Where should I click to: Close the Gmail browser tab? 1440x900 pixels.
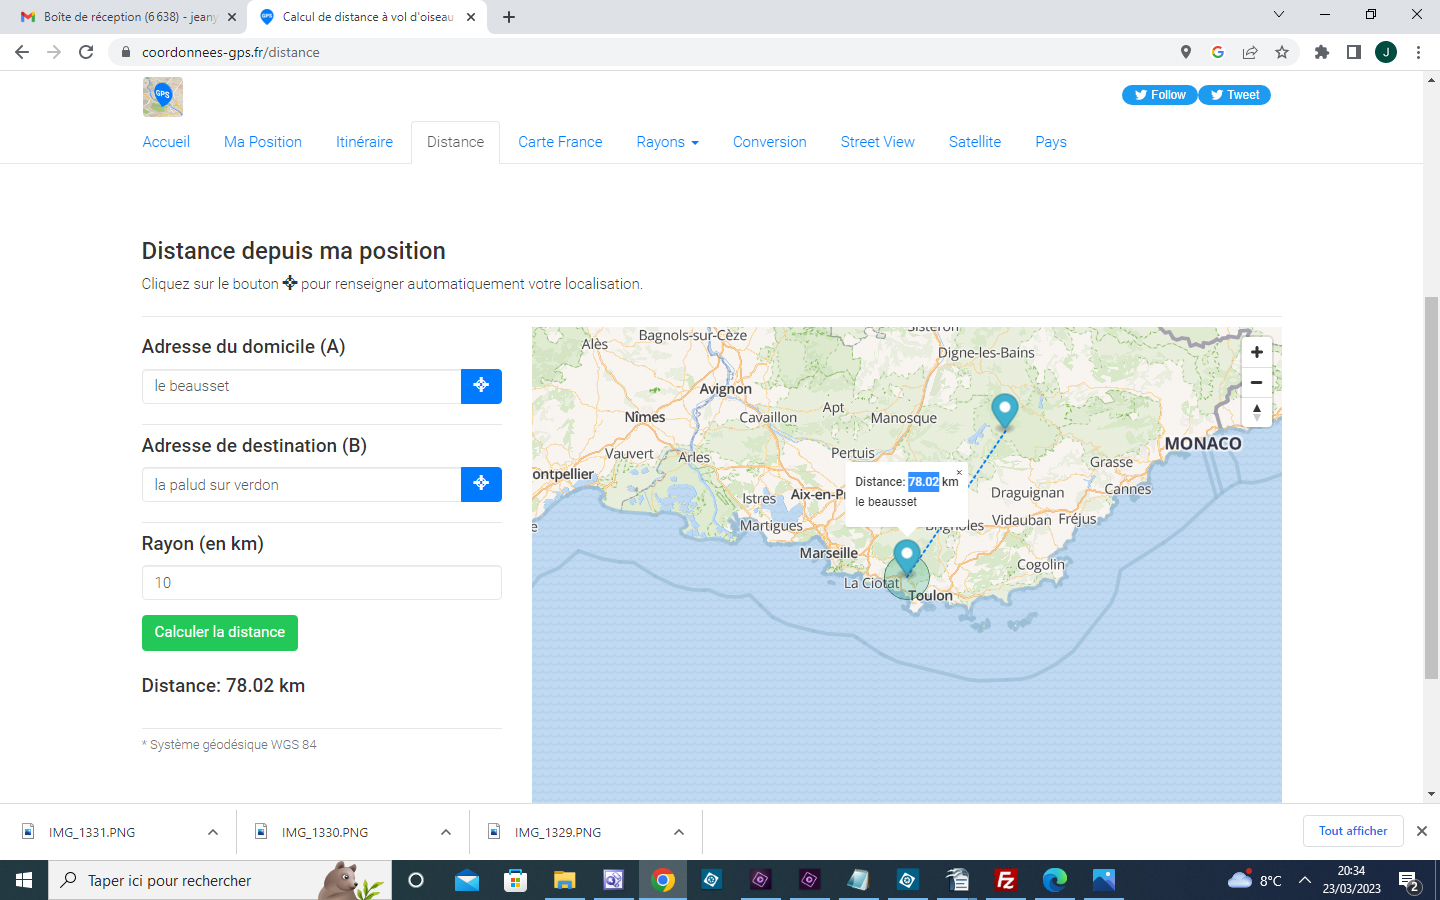232,17
